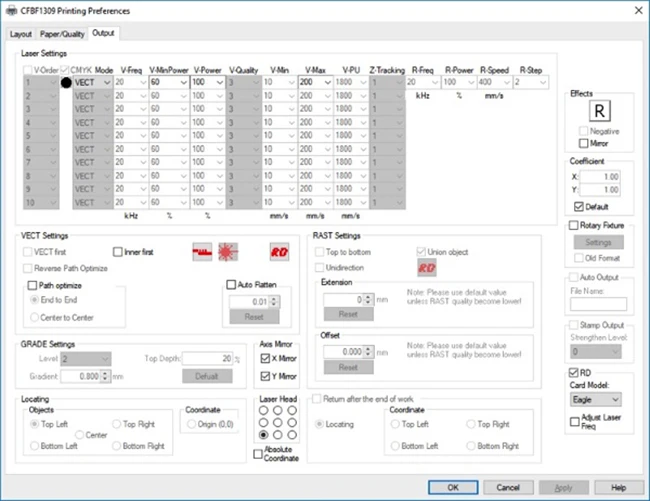The image size is (650, 501).
Task: Toggle the Auto Flatten checkbox
Action: tap(231, 285)
